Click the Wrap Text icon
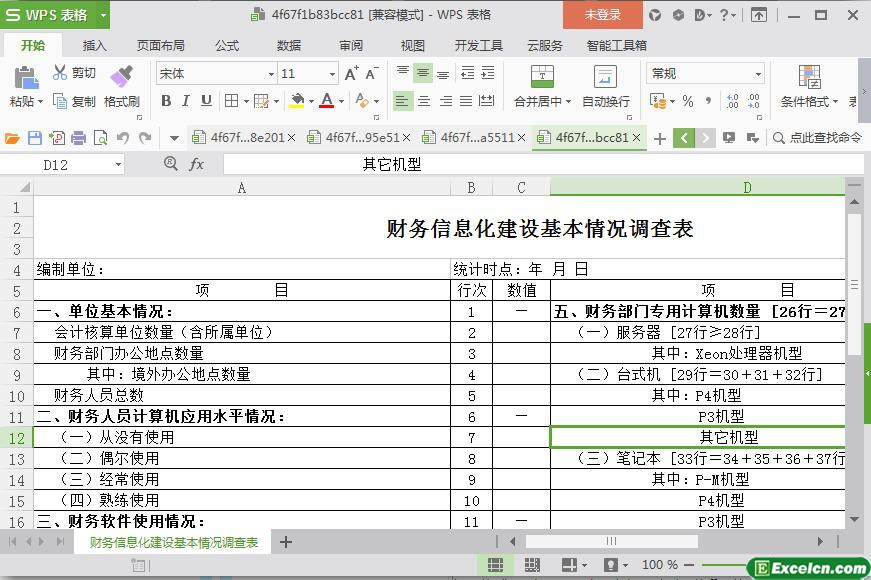Viewport: 871px width, 580px height. point(605,77)
